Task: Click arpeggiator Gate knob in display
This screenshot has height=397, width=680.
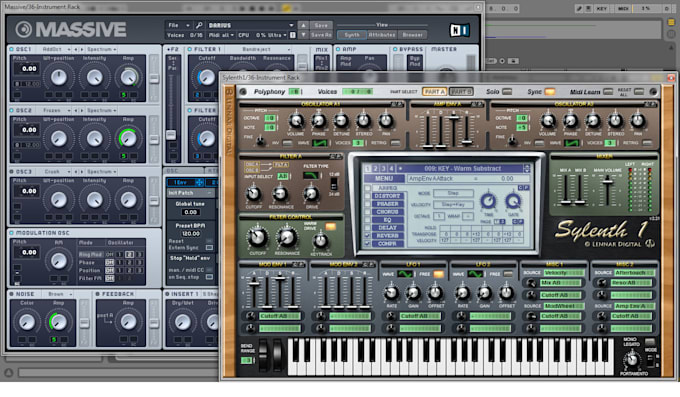Action: point(513,201)
